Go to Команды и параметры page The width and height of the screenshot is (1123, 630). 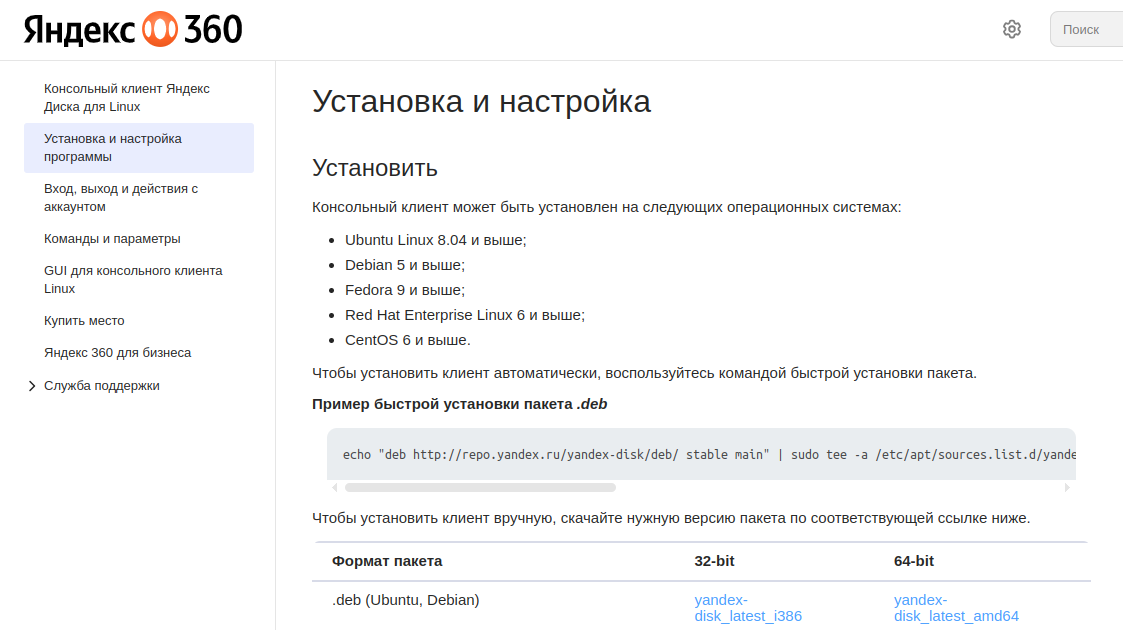[112, 238]
